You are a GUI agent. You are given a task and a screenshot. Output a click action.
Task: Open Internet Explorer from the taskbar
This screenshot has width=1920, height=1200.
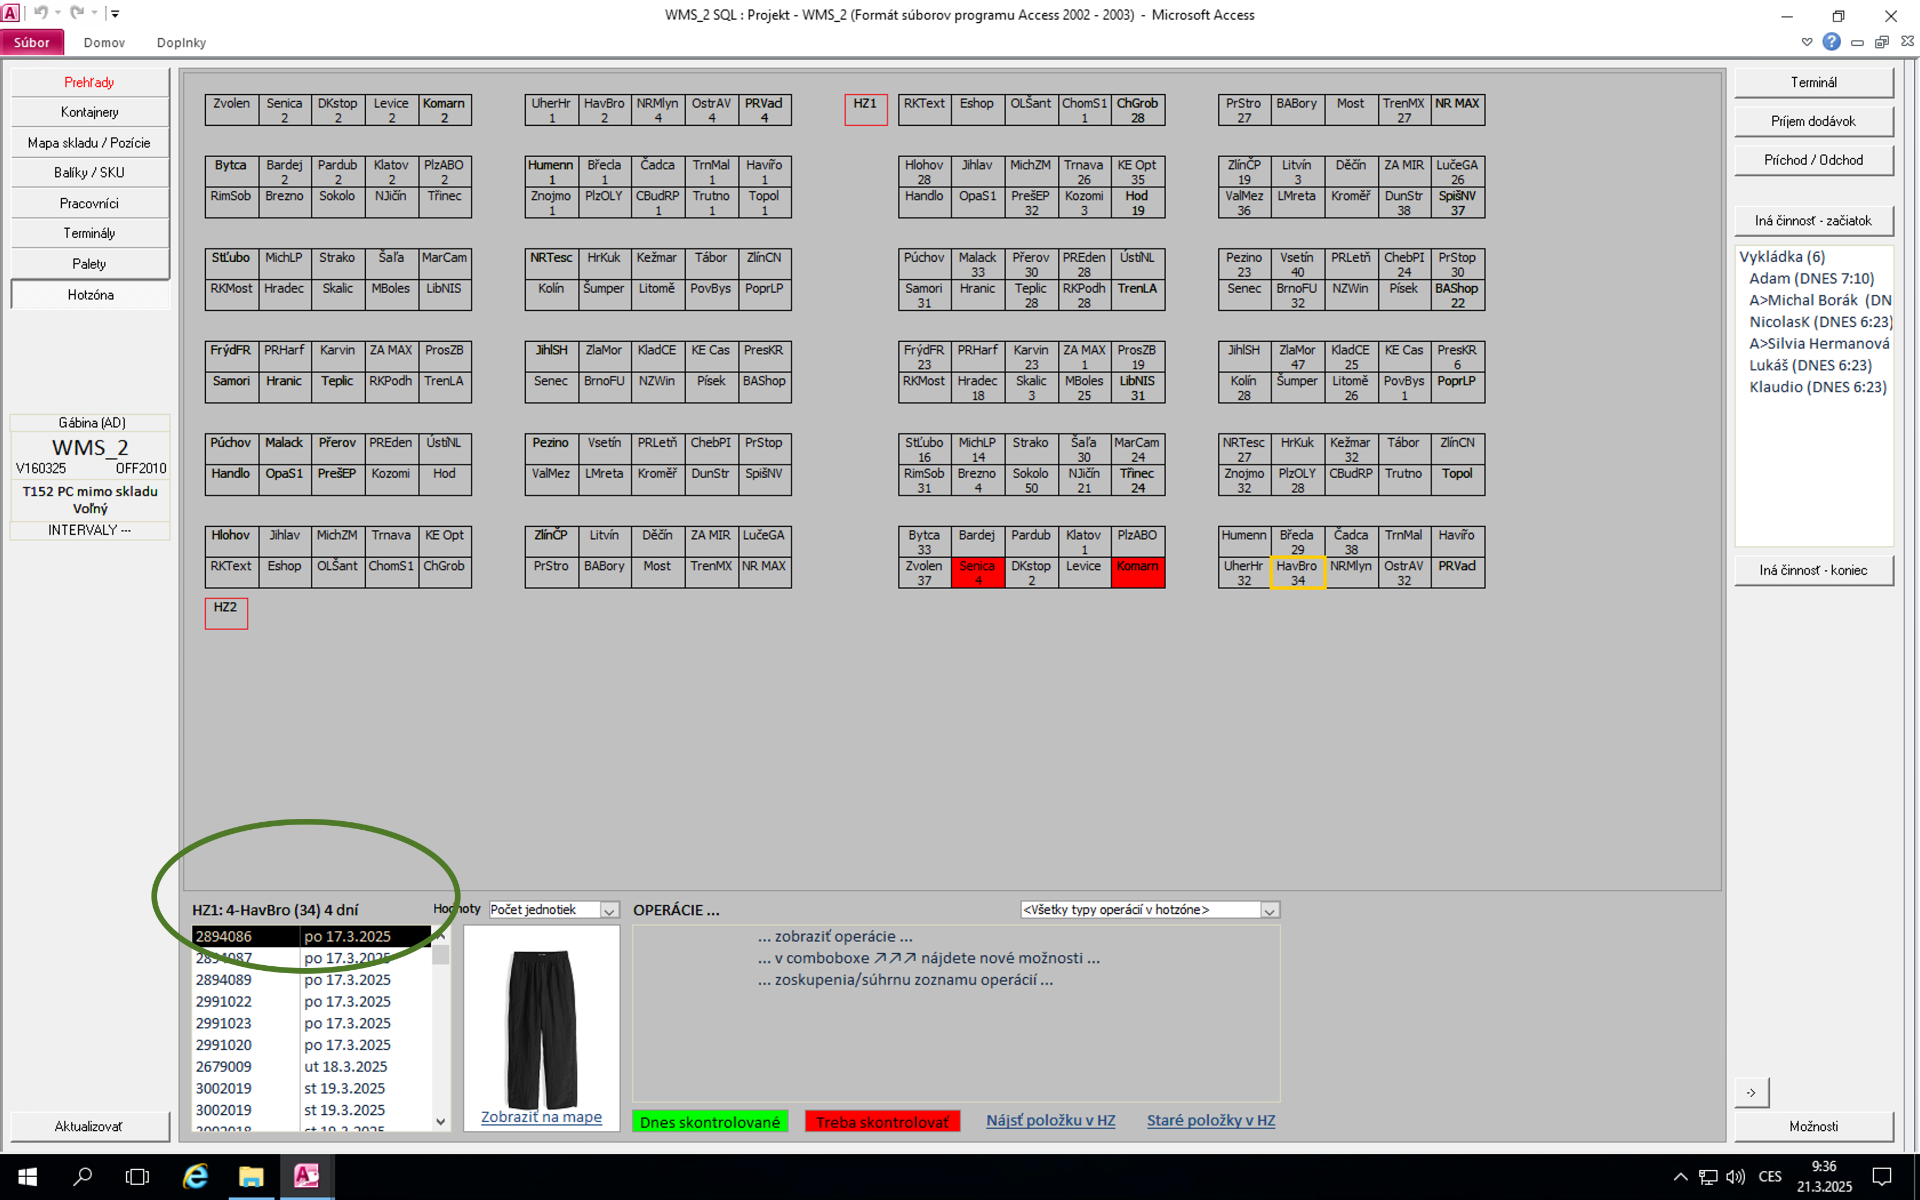195,1176
